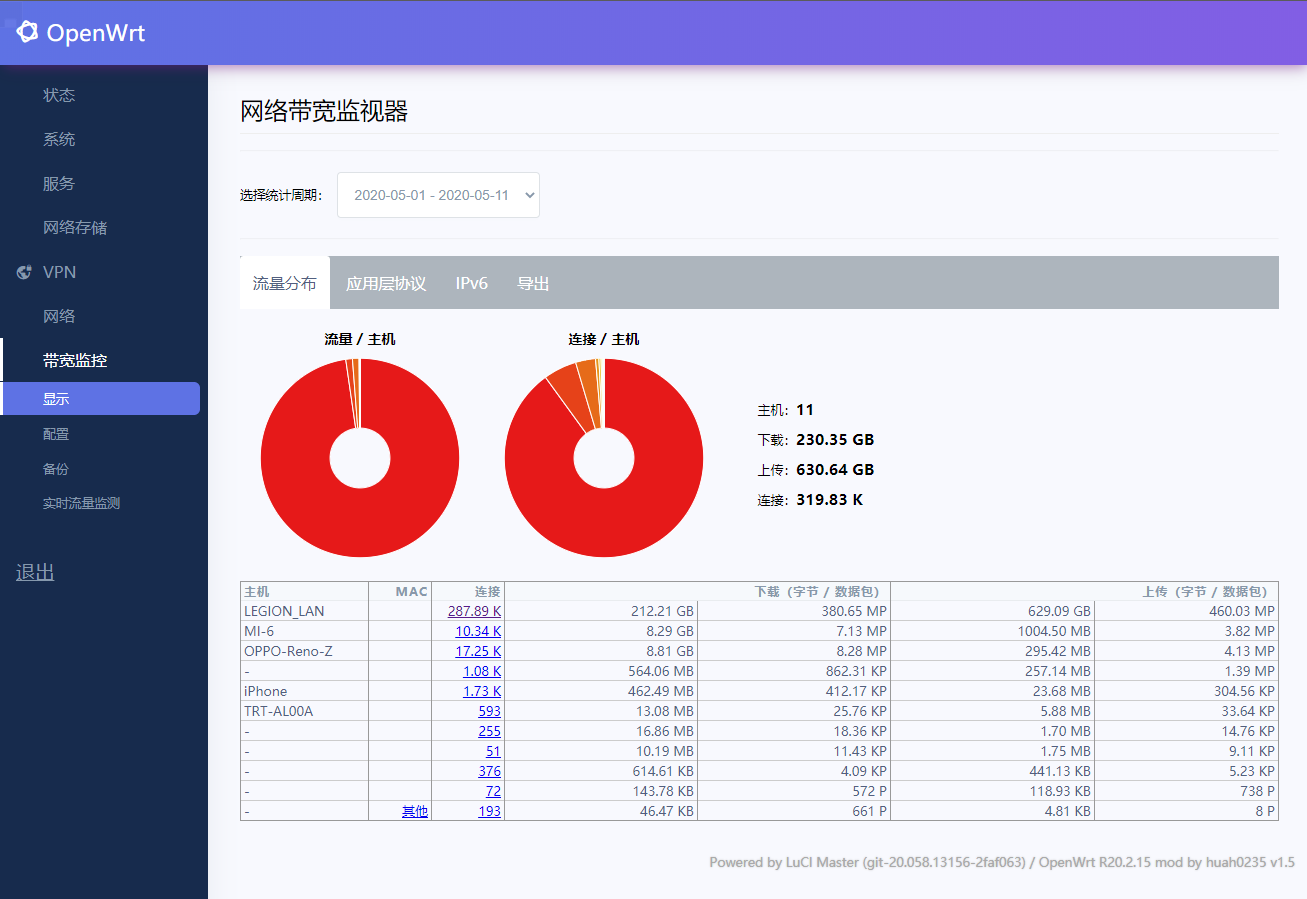1307x899 pixels.
Task: Open the 备份 submenu item
Action: (56, 468)
